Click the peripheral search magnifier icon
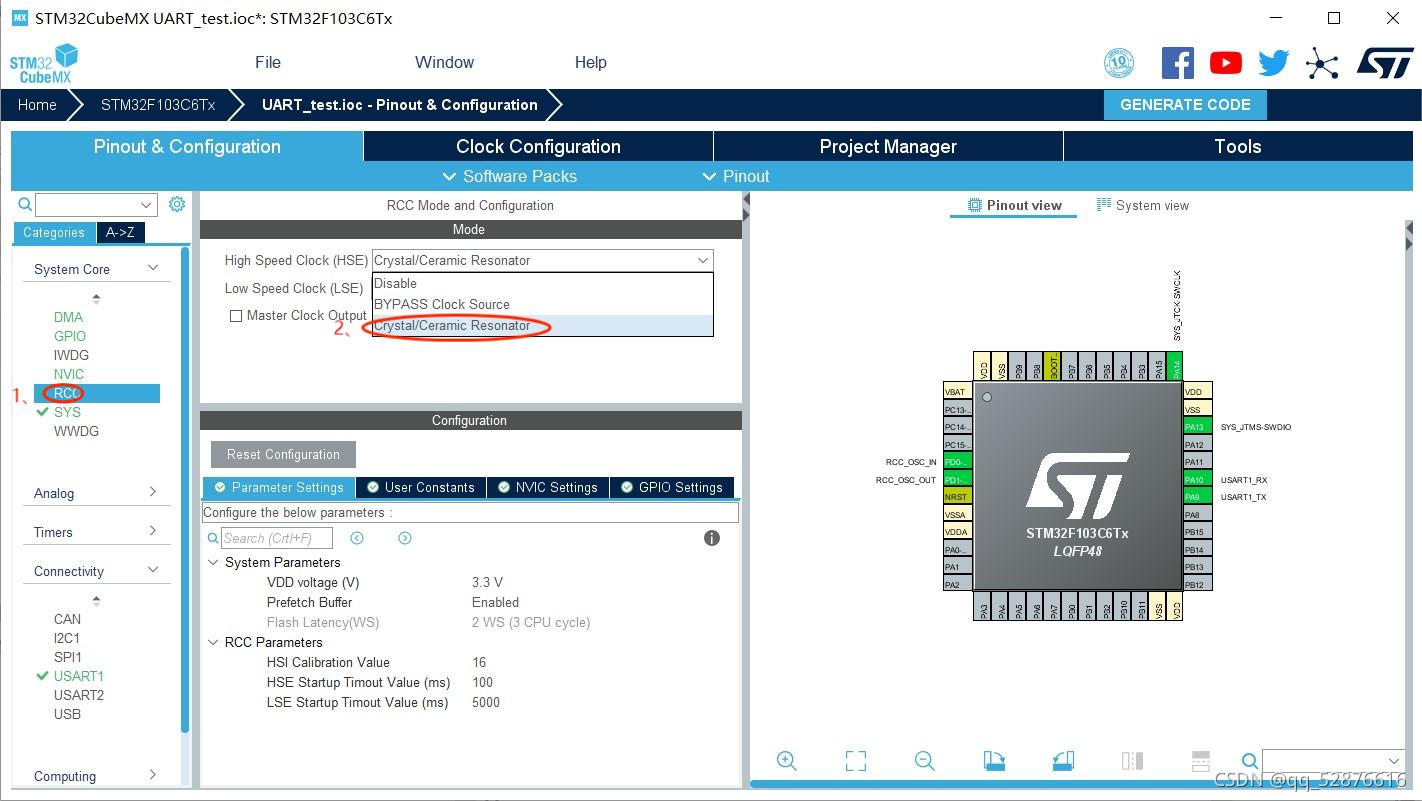The width and height of the screenshot is (1422, 801). coord(25,204)
